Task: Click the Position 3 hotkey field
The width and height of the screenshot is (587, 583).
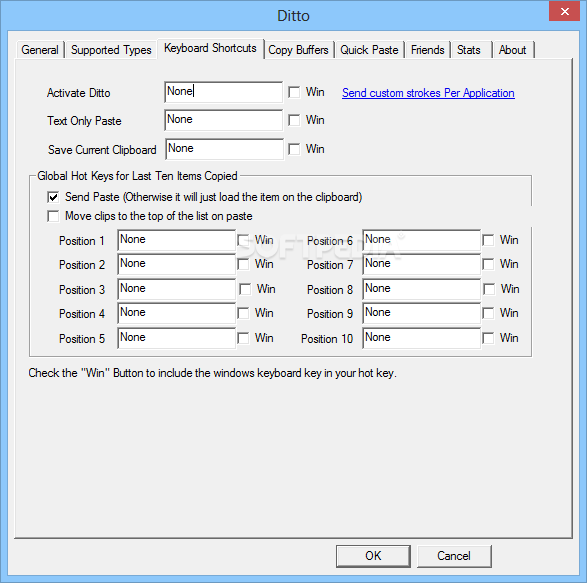Action: [x=176, y=289]
